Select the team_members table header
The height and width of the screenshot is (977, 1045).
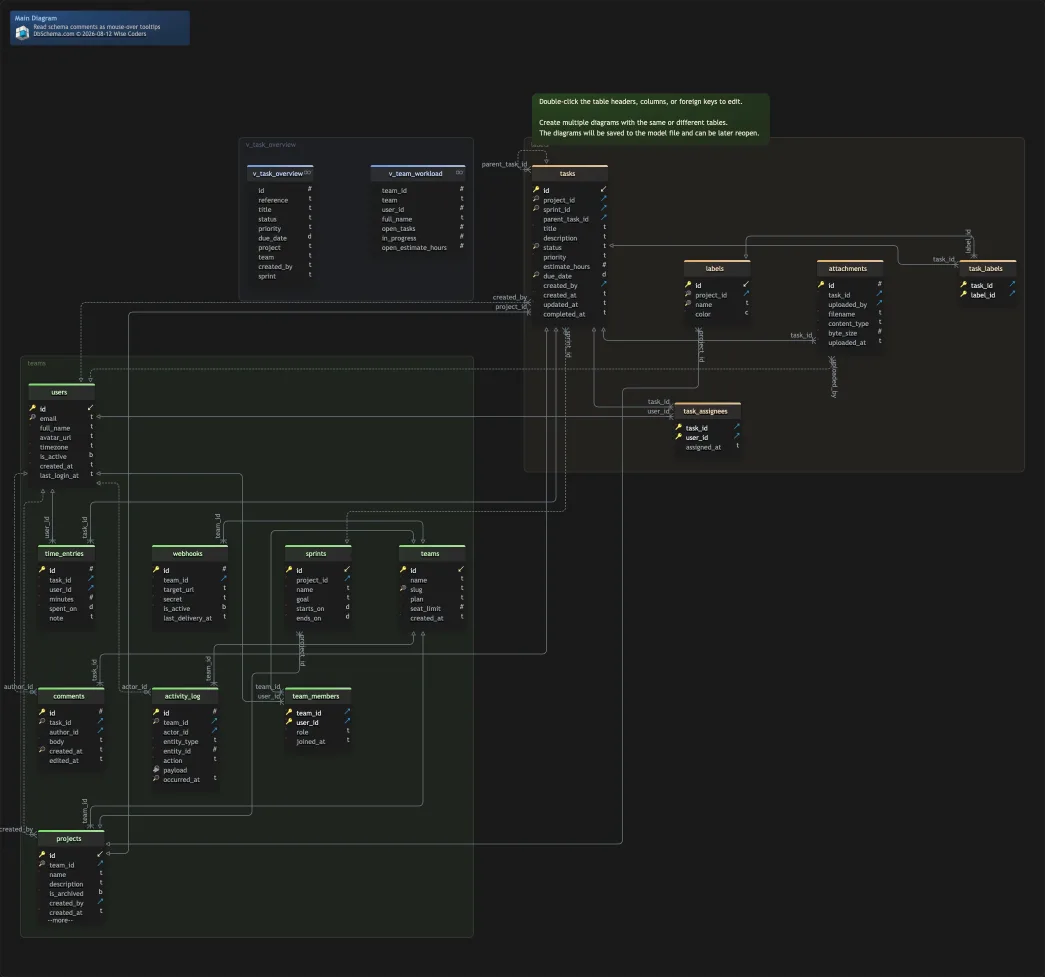[x=318, y=696]
